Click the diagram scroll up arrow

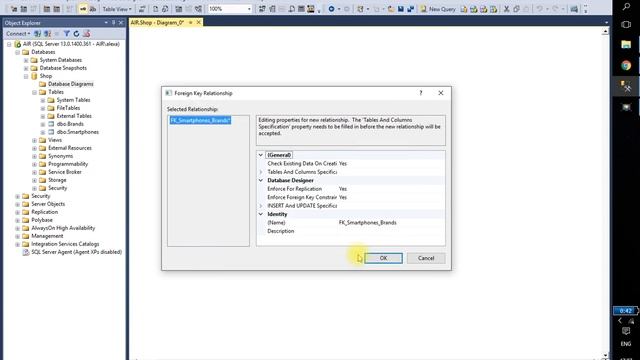point(605,31)
